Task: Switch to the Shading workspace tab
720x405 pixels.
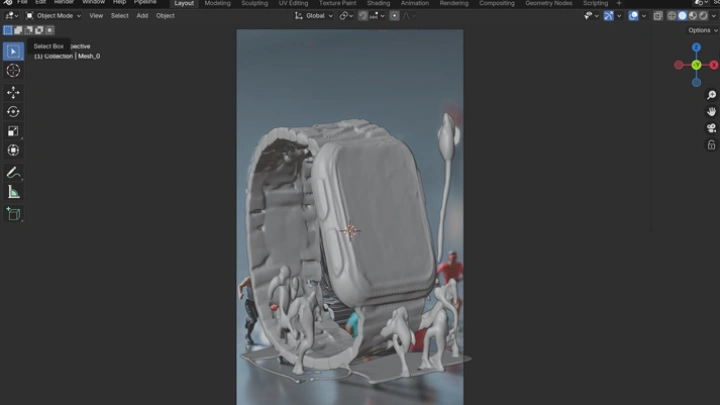Action: 378,3
